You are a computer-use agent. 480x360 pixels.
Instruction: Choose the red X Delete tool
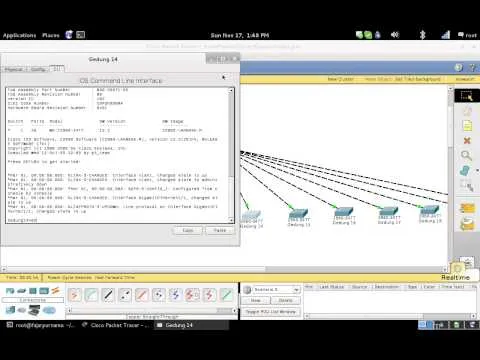point(467,141)
